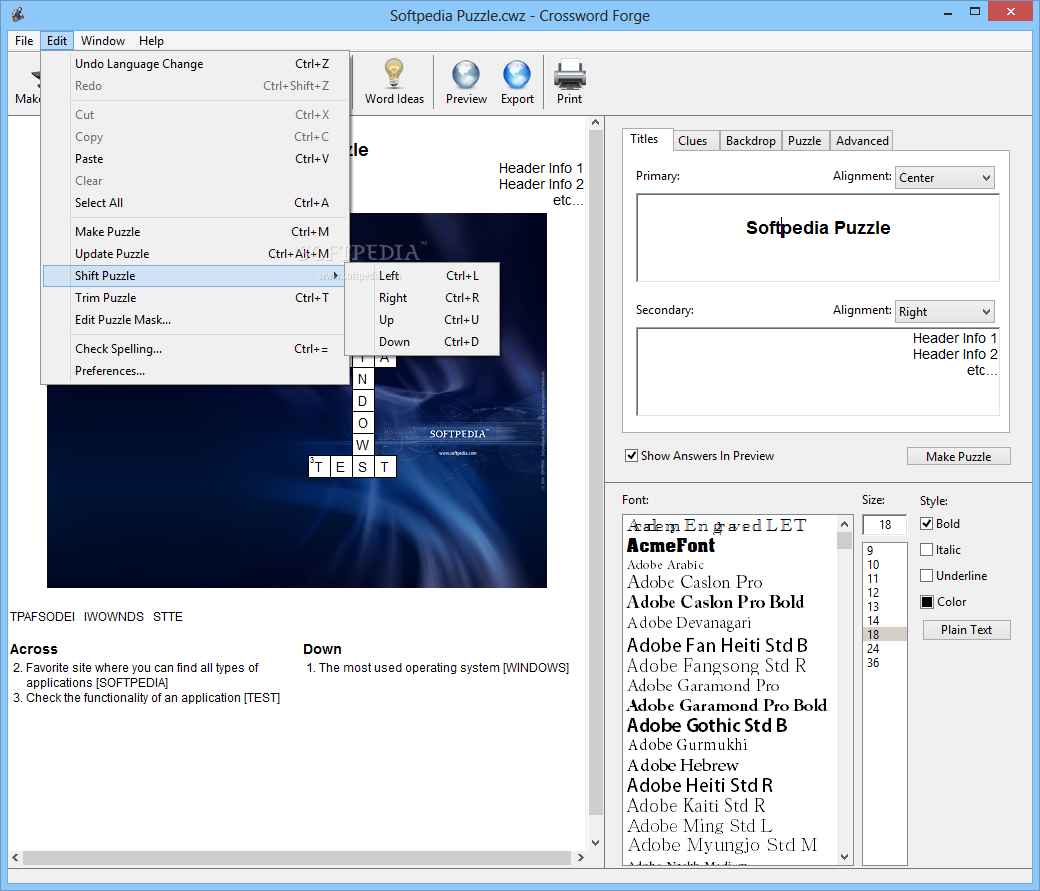Viewport: 1040px width, 891px height.
Task: Close the open Edit menu
Action: (56, 40)
